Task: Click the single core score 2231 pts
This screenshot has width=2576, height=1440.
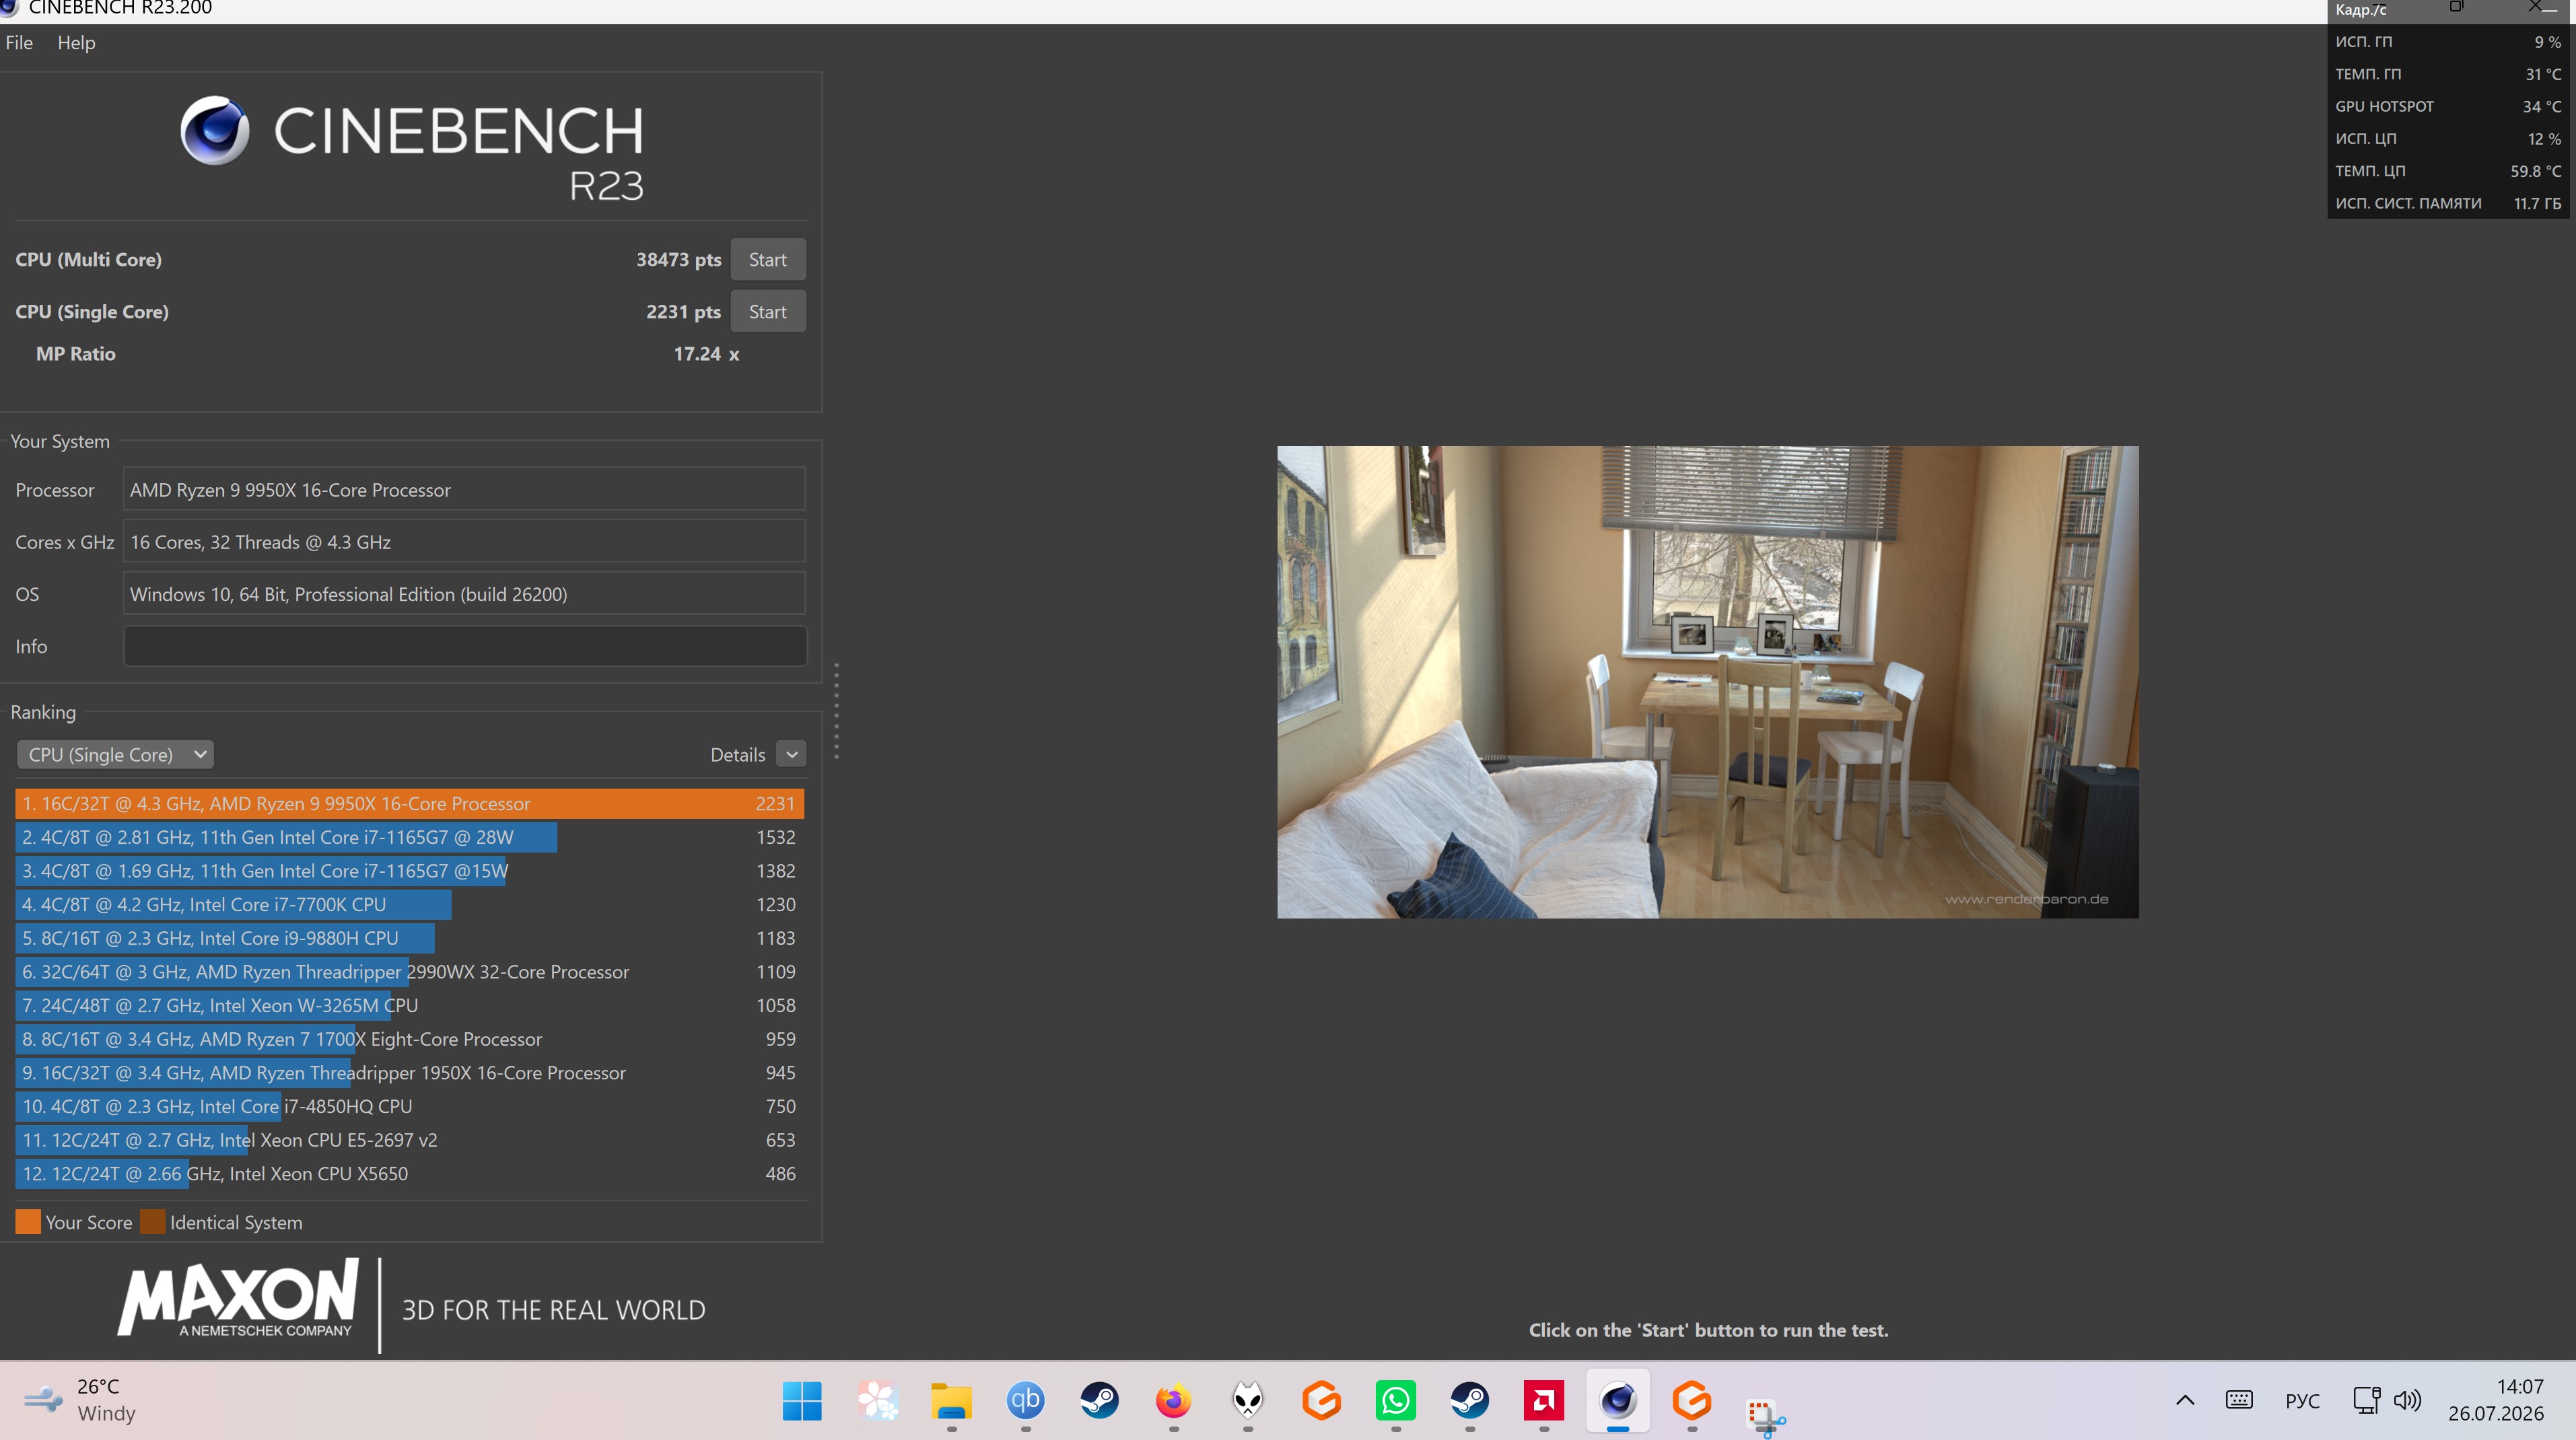Action: point(683,312)
